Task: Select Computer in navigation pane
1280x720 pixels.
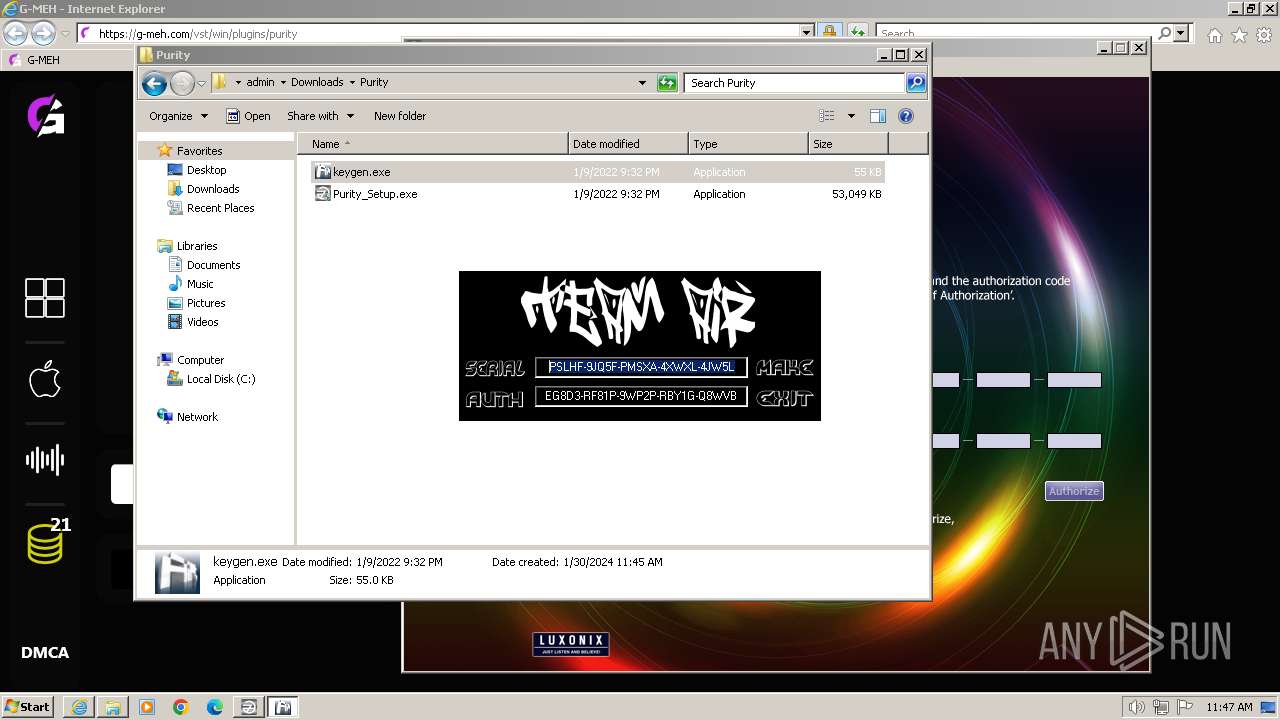Action: 200,360
